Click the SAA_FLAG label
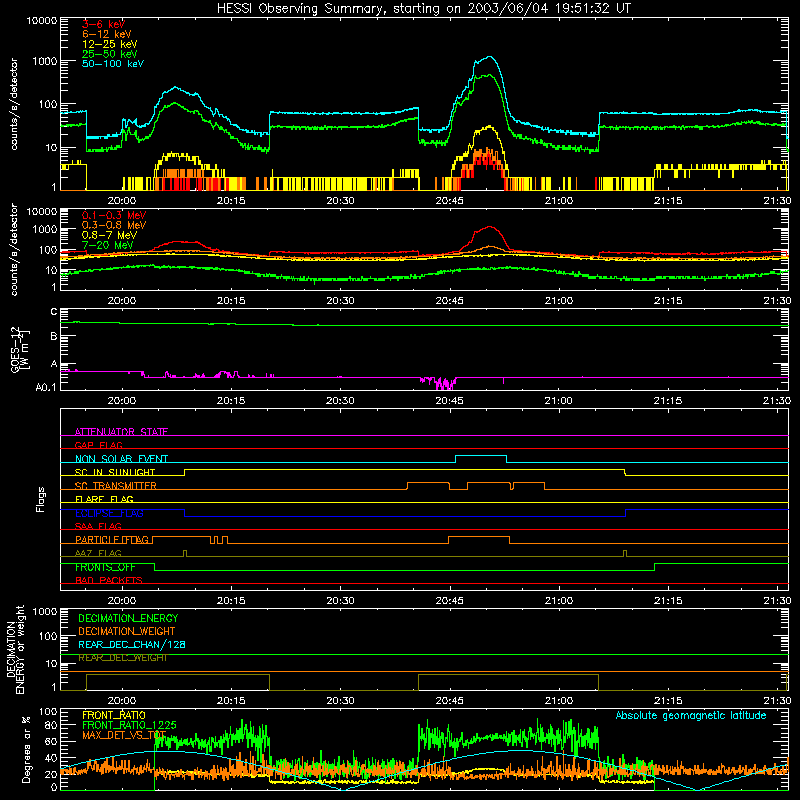The height and width of the screenshot is (800, 800). pyautogui.click(x=98, y=526)
